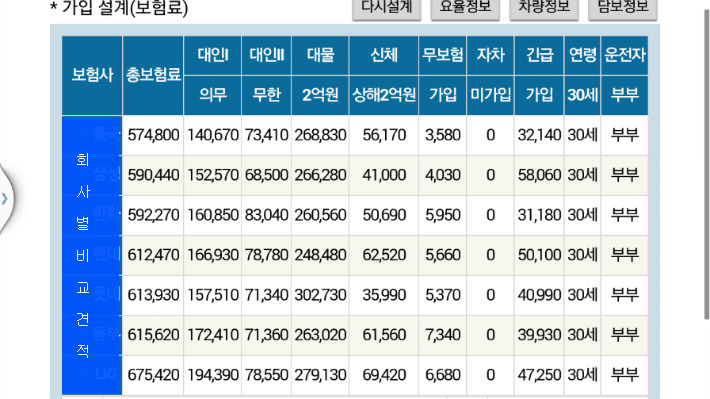710x399 pixels.
Task: Click the value 166,930
Action: (213, 255)
